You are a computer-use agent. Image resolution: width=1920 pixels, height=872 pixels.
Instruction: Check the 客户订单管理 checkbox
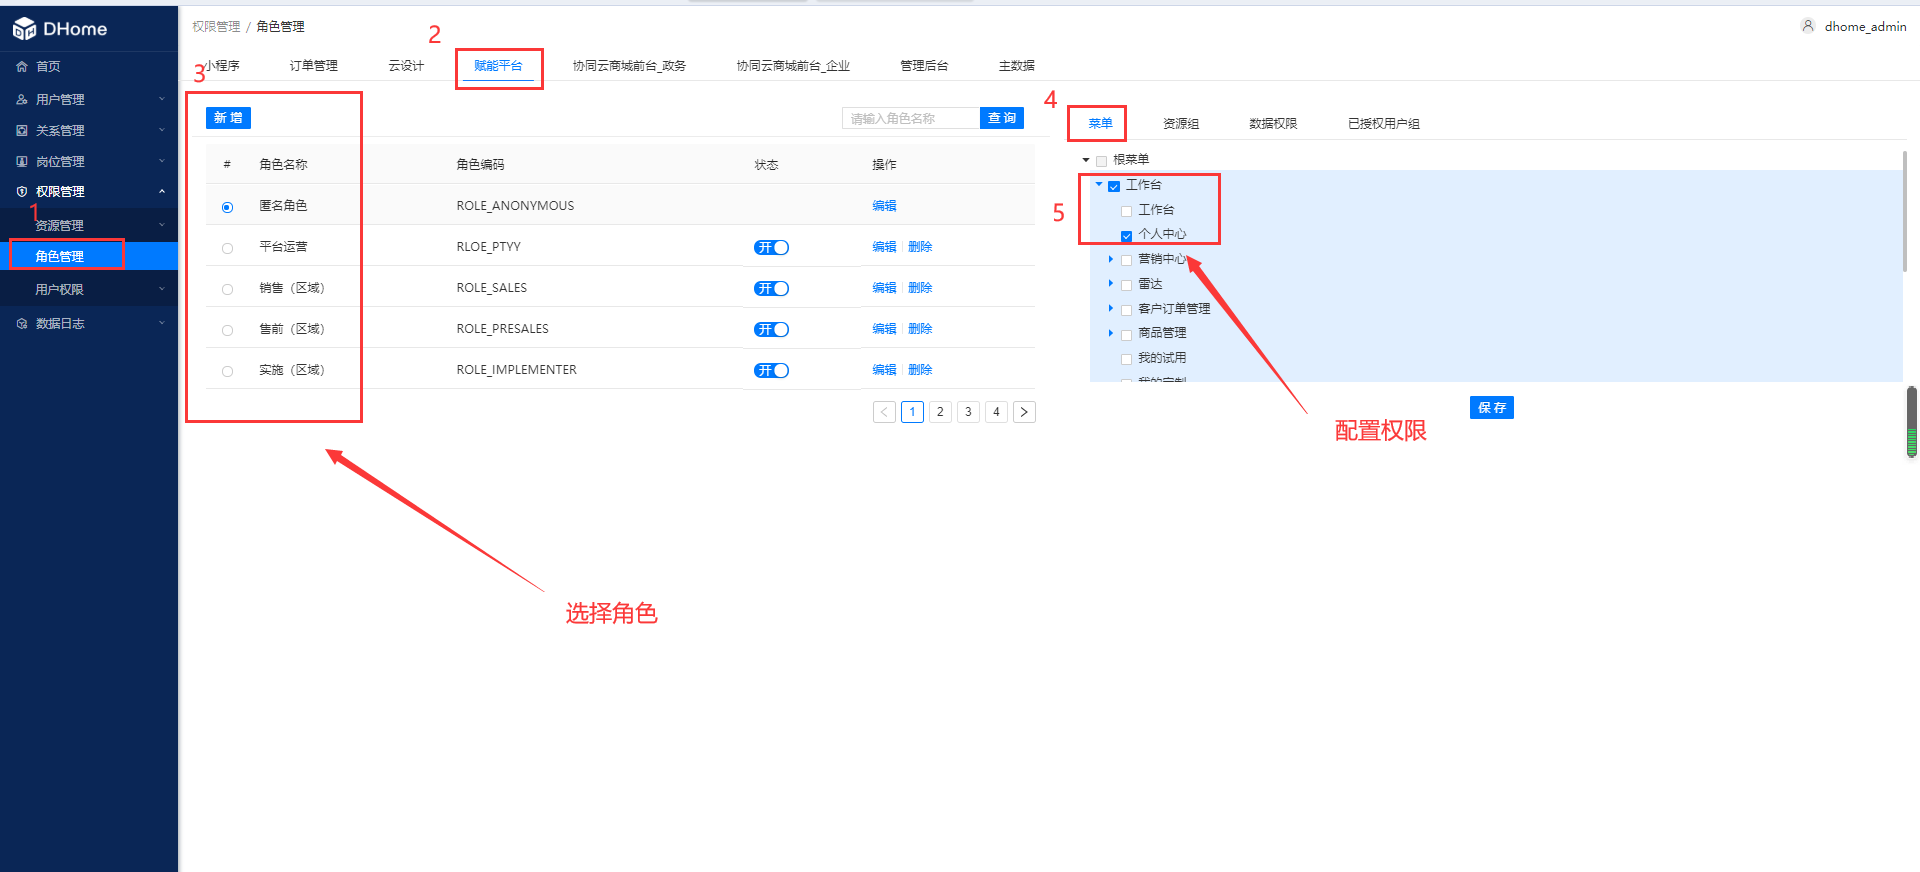[x=1127, y=310]
